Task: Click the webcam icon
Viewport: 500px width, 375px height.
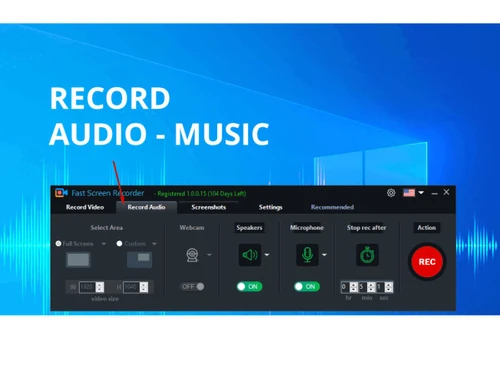Action: 192,255
